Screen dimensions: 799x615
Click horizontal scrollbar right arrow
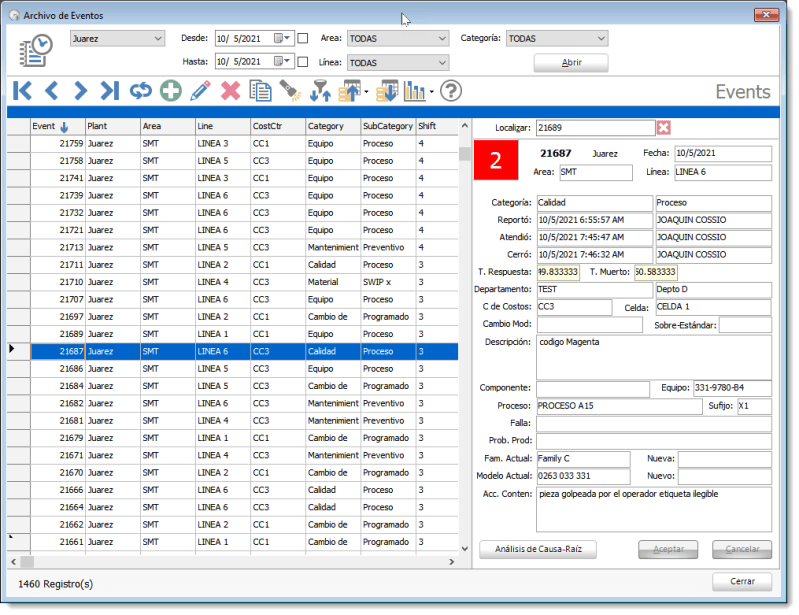point(451,562)
